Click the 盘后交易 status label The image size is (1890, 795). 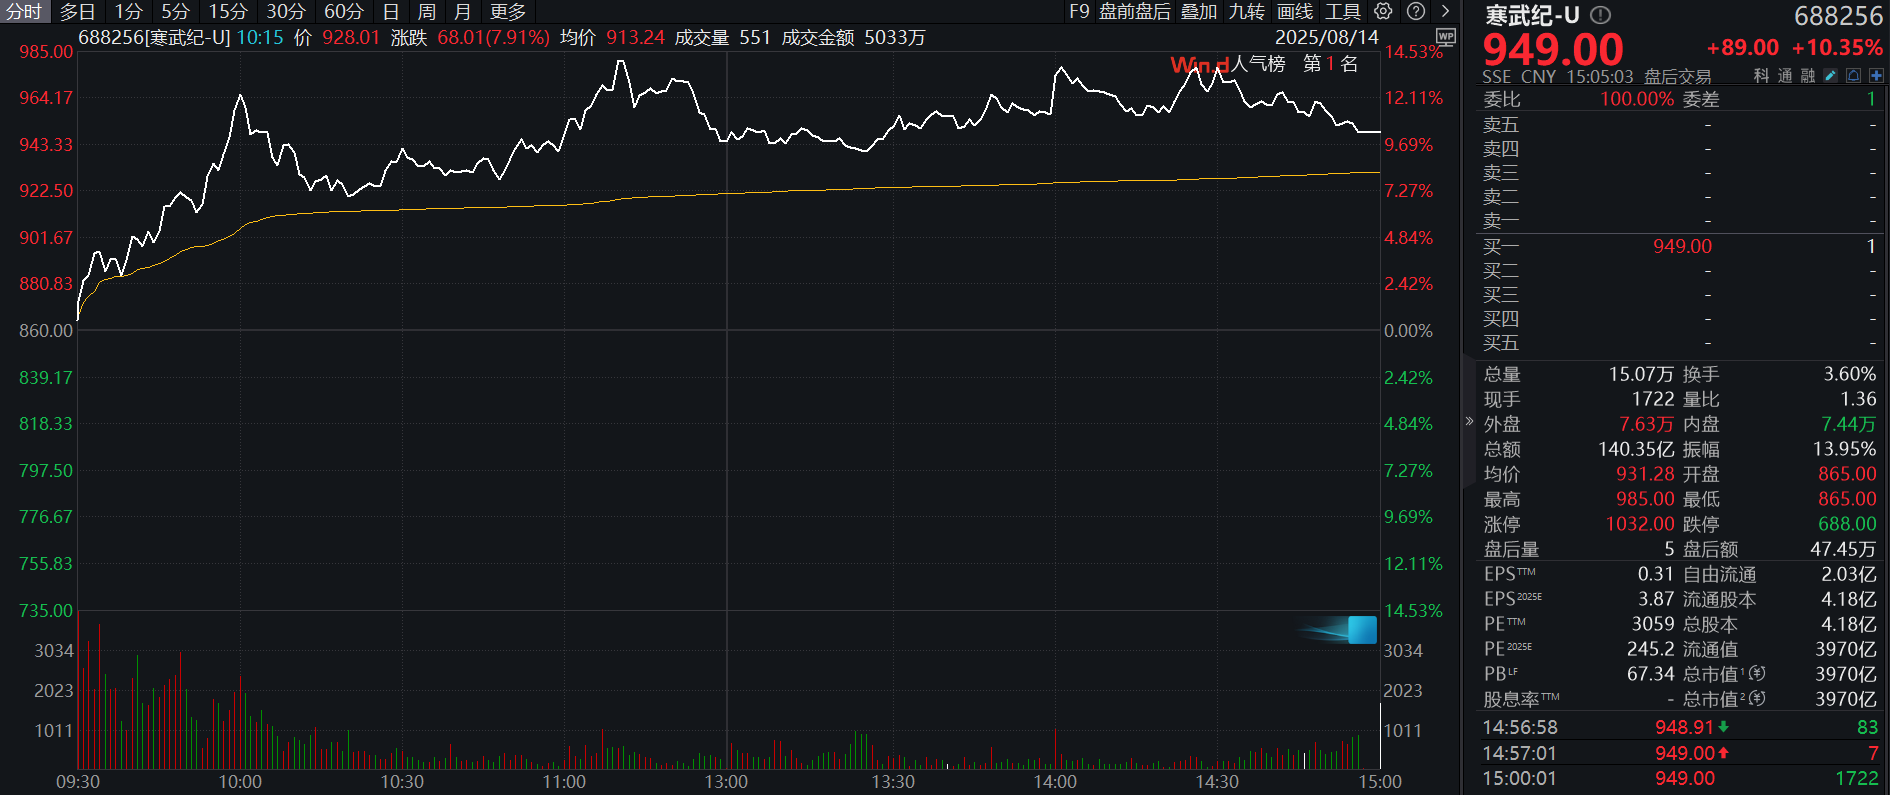[x=1677, y=77]
